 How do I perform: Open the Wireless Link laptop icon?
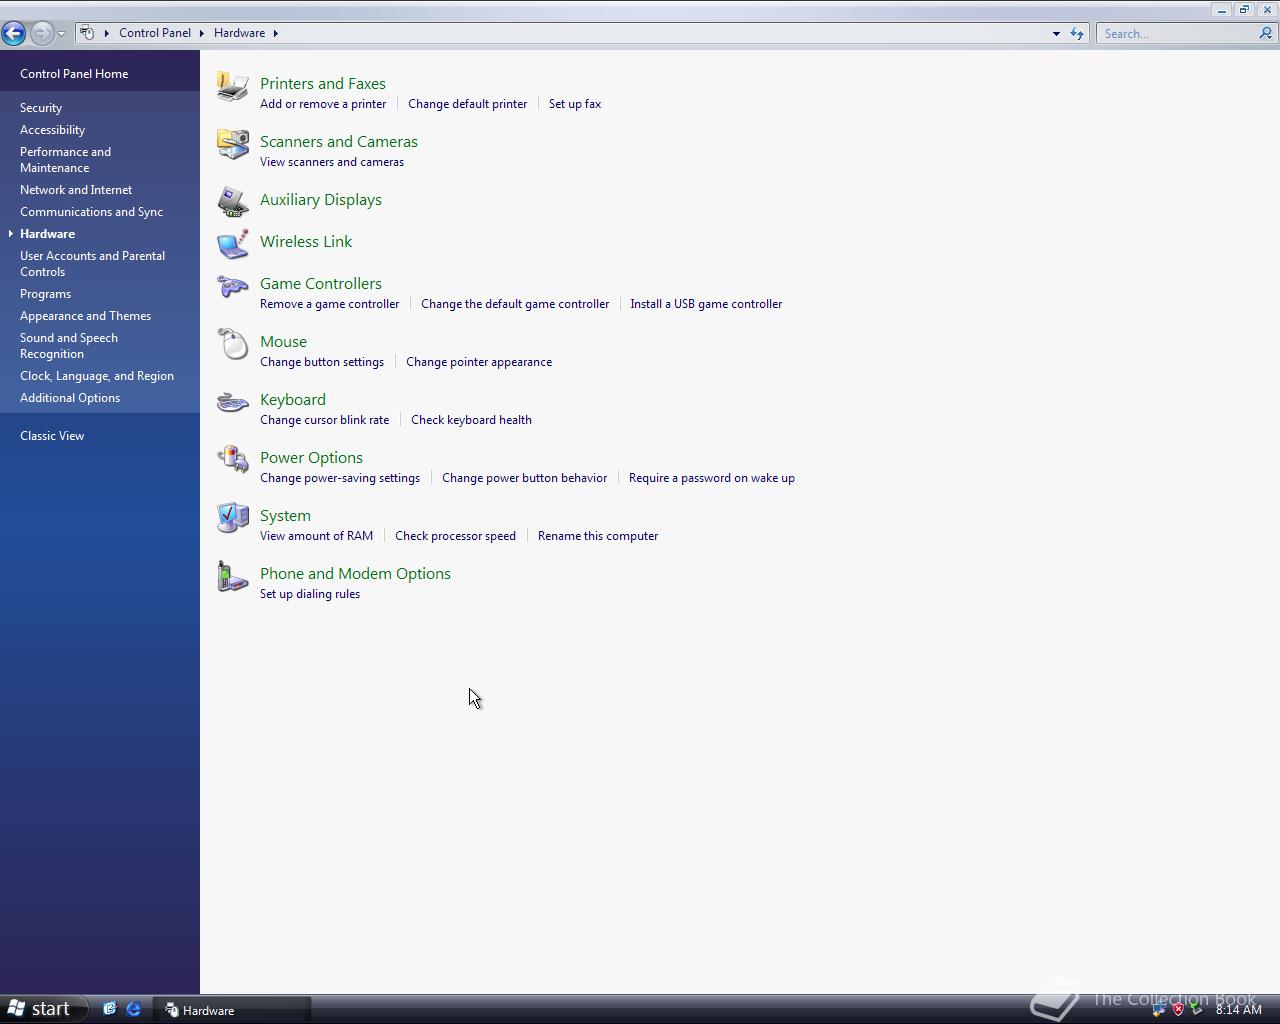[x=233, y=244]
